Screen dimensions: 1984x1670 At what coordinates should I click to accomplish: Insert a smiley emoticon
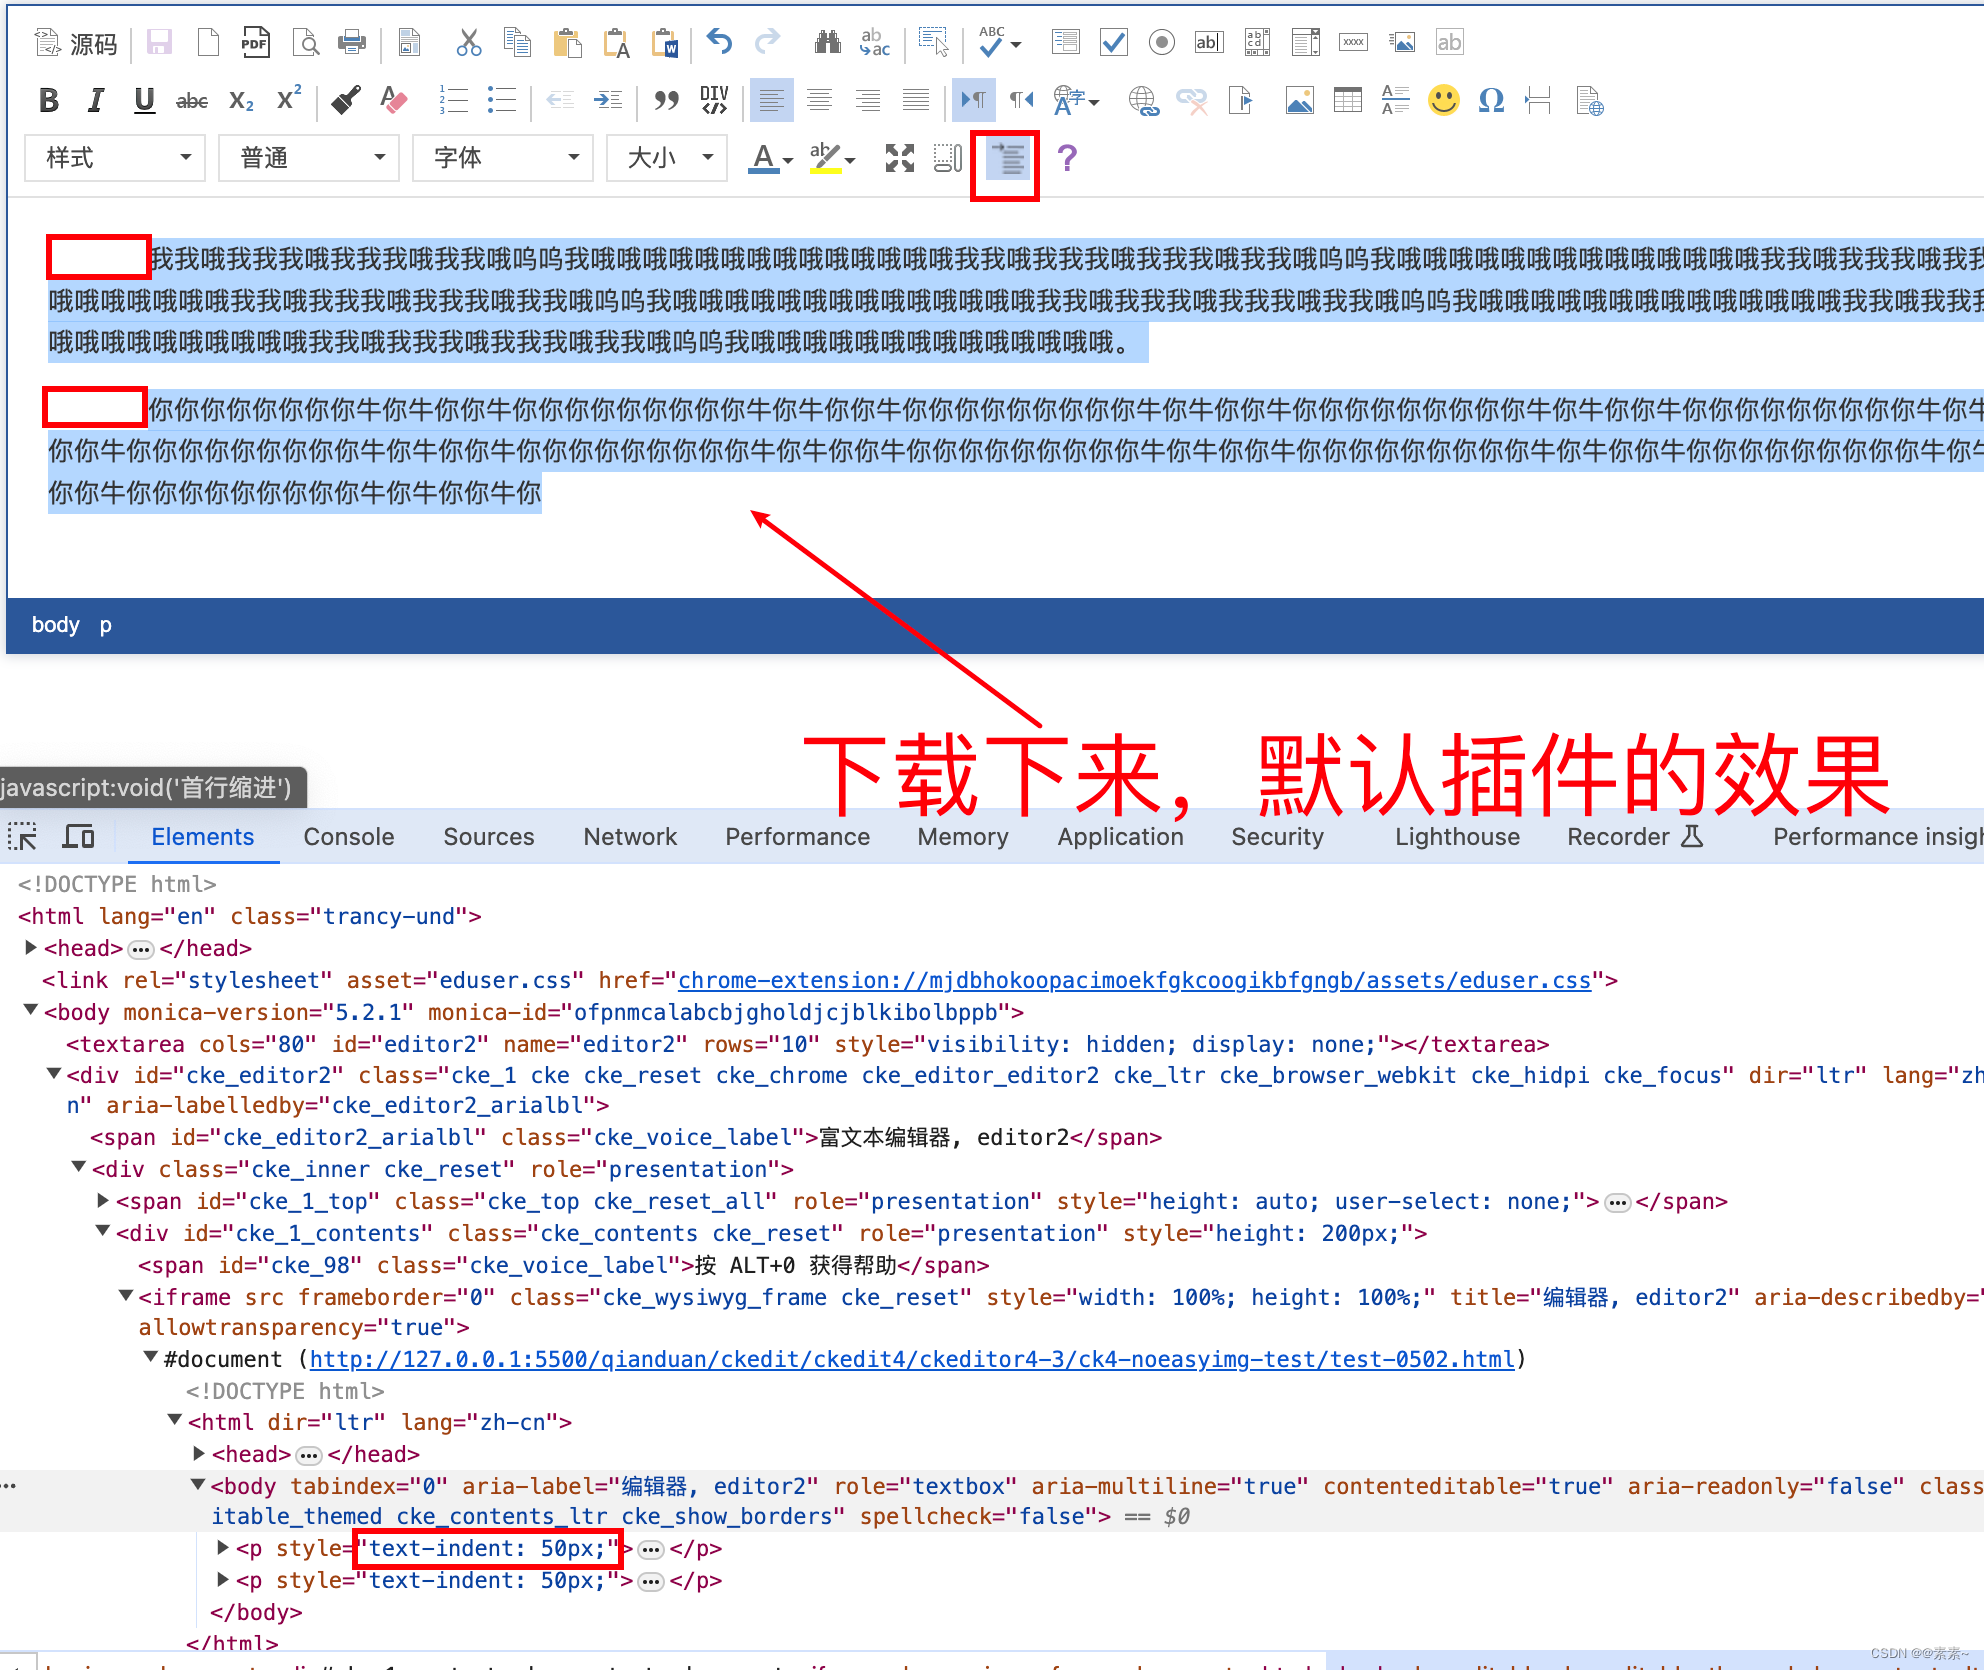tap(1443, 100)
